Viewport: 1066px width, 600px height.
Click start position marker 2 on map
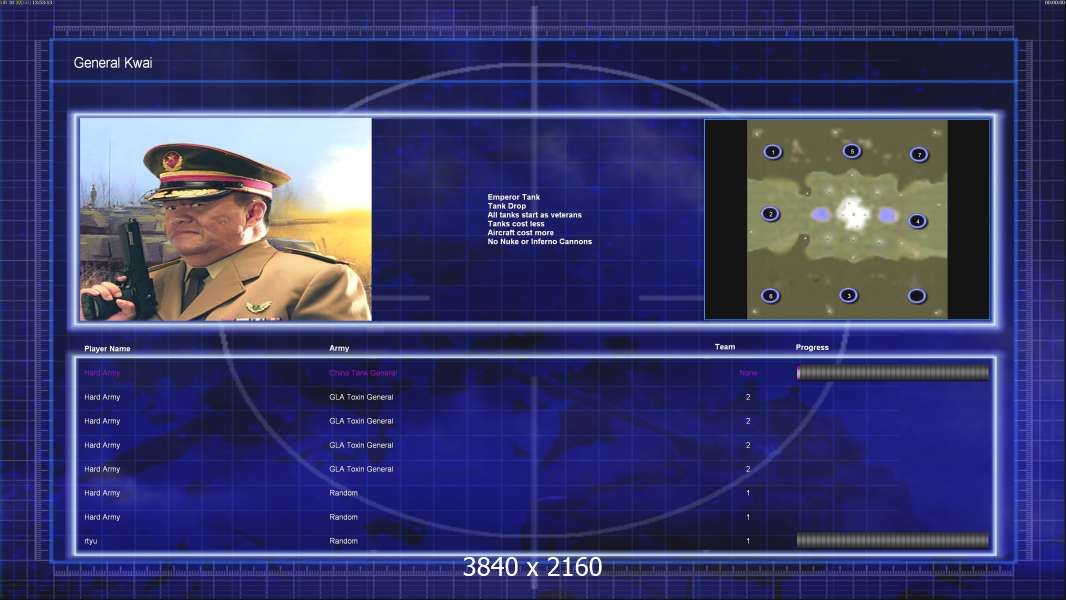pyautogui.click(x=770, y=213)
